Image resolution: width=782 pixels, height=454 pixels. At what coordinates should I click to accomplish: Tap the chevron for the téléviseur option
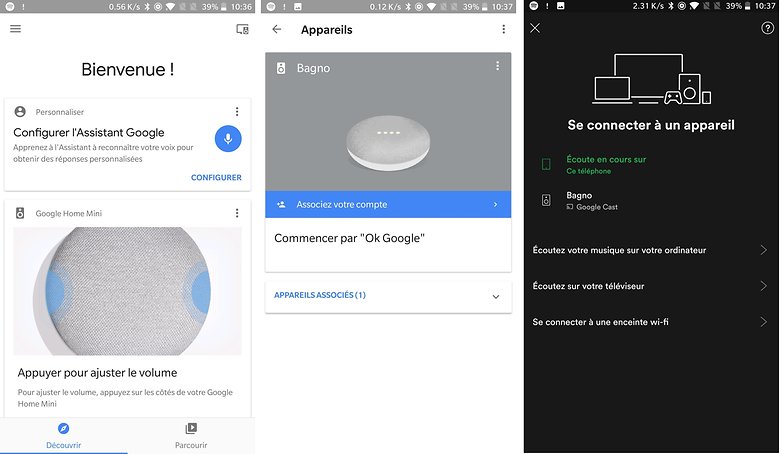[764, 286]
